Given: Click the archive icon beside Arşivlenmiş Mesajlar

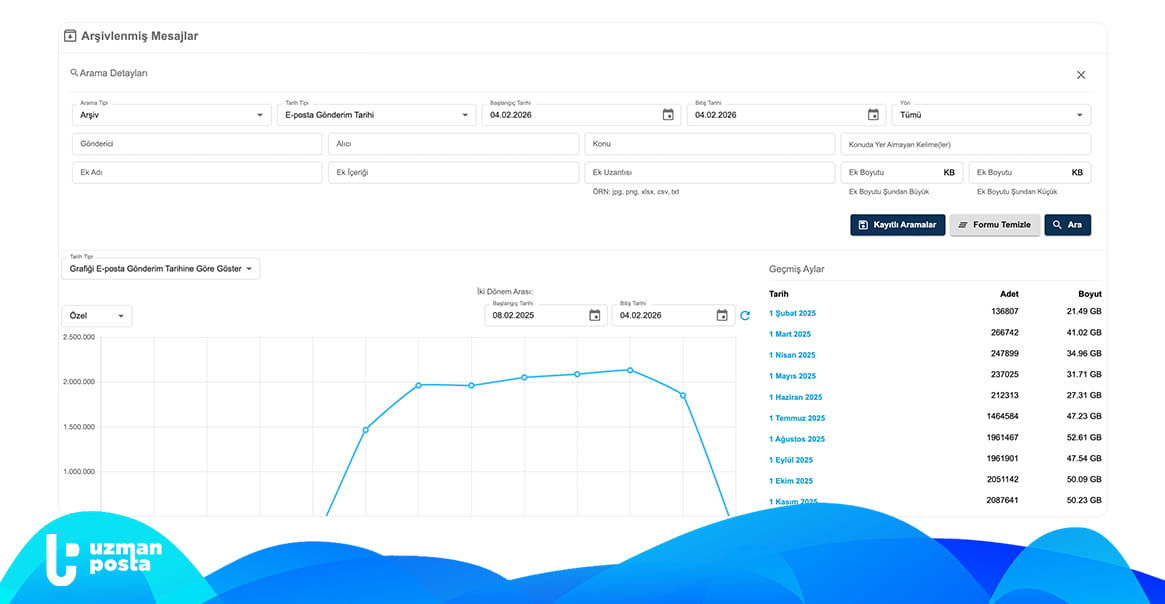Looking at the screenshot, I should (x=70, y=36).
